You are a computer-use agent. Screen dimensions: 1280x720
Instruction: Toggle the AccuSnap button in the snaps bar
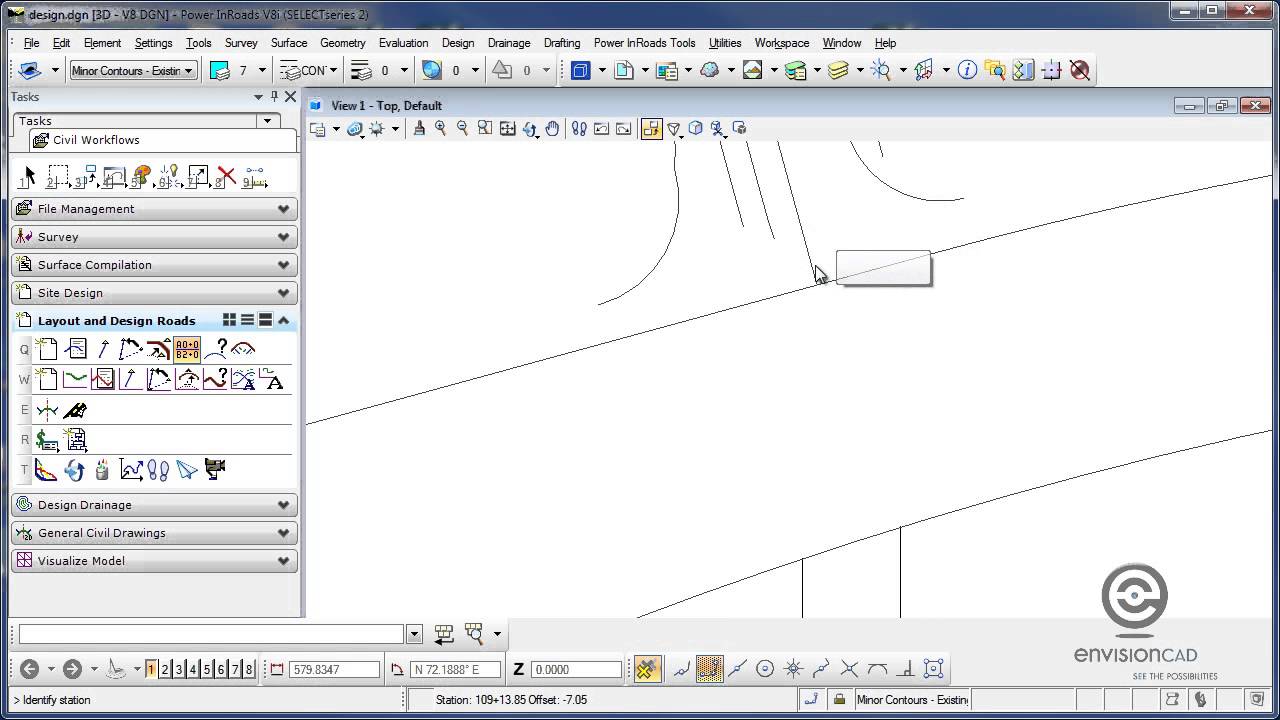[647, 669]
